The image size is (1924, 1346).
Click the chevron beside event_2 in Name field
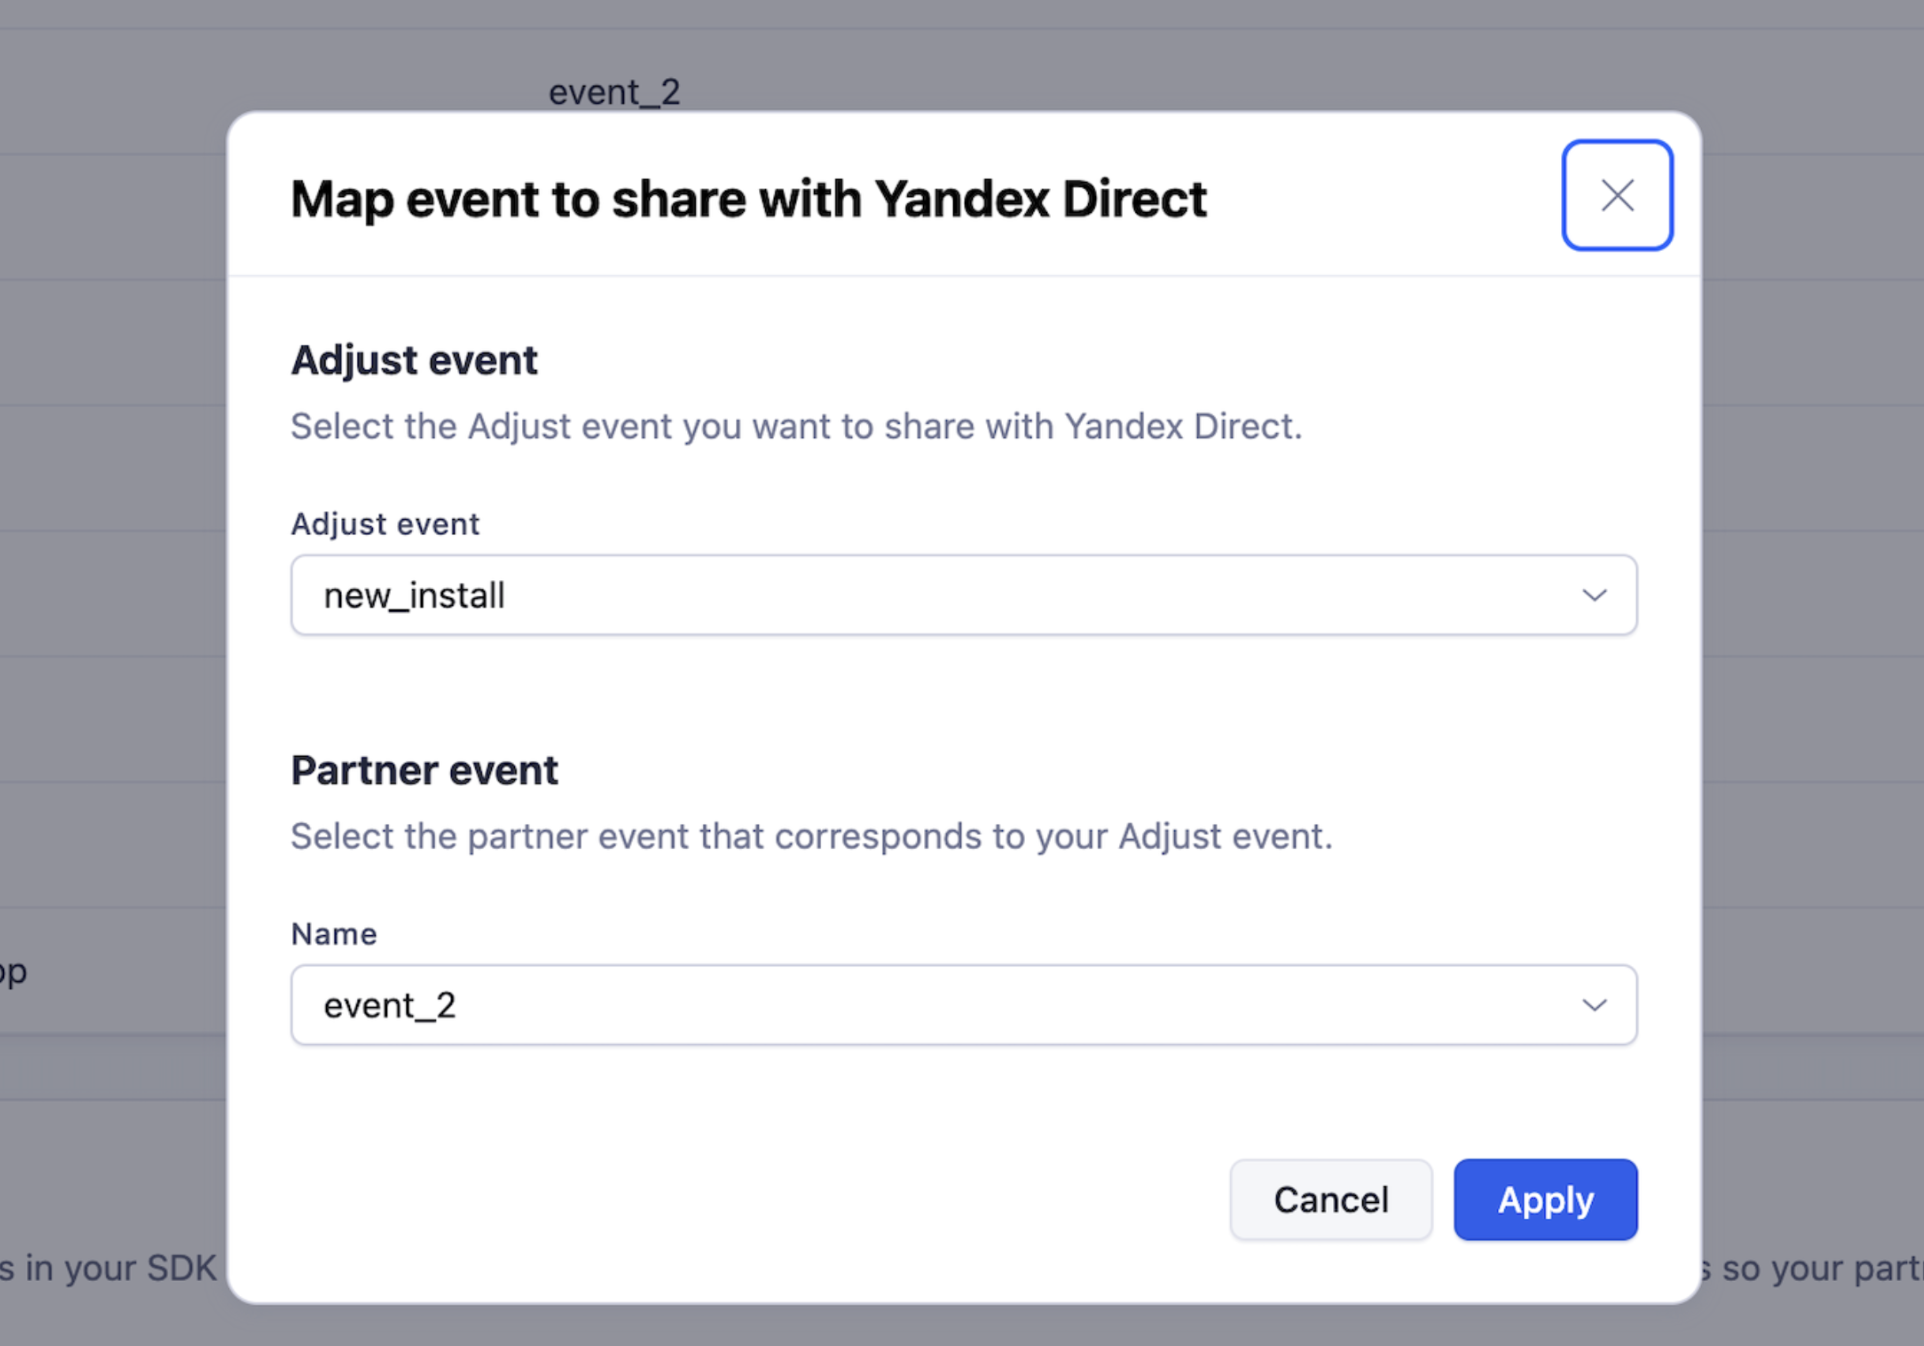click(x=1594, y=1005)
